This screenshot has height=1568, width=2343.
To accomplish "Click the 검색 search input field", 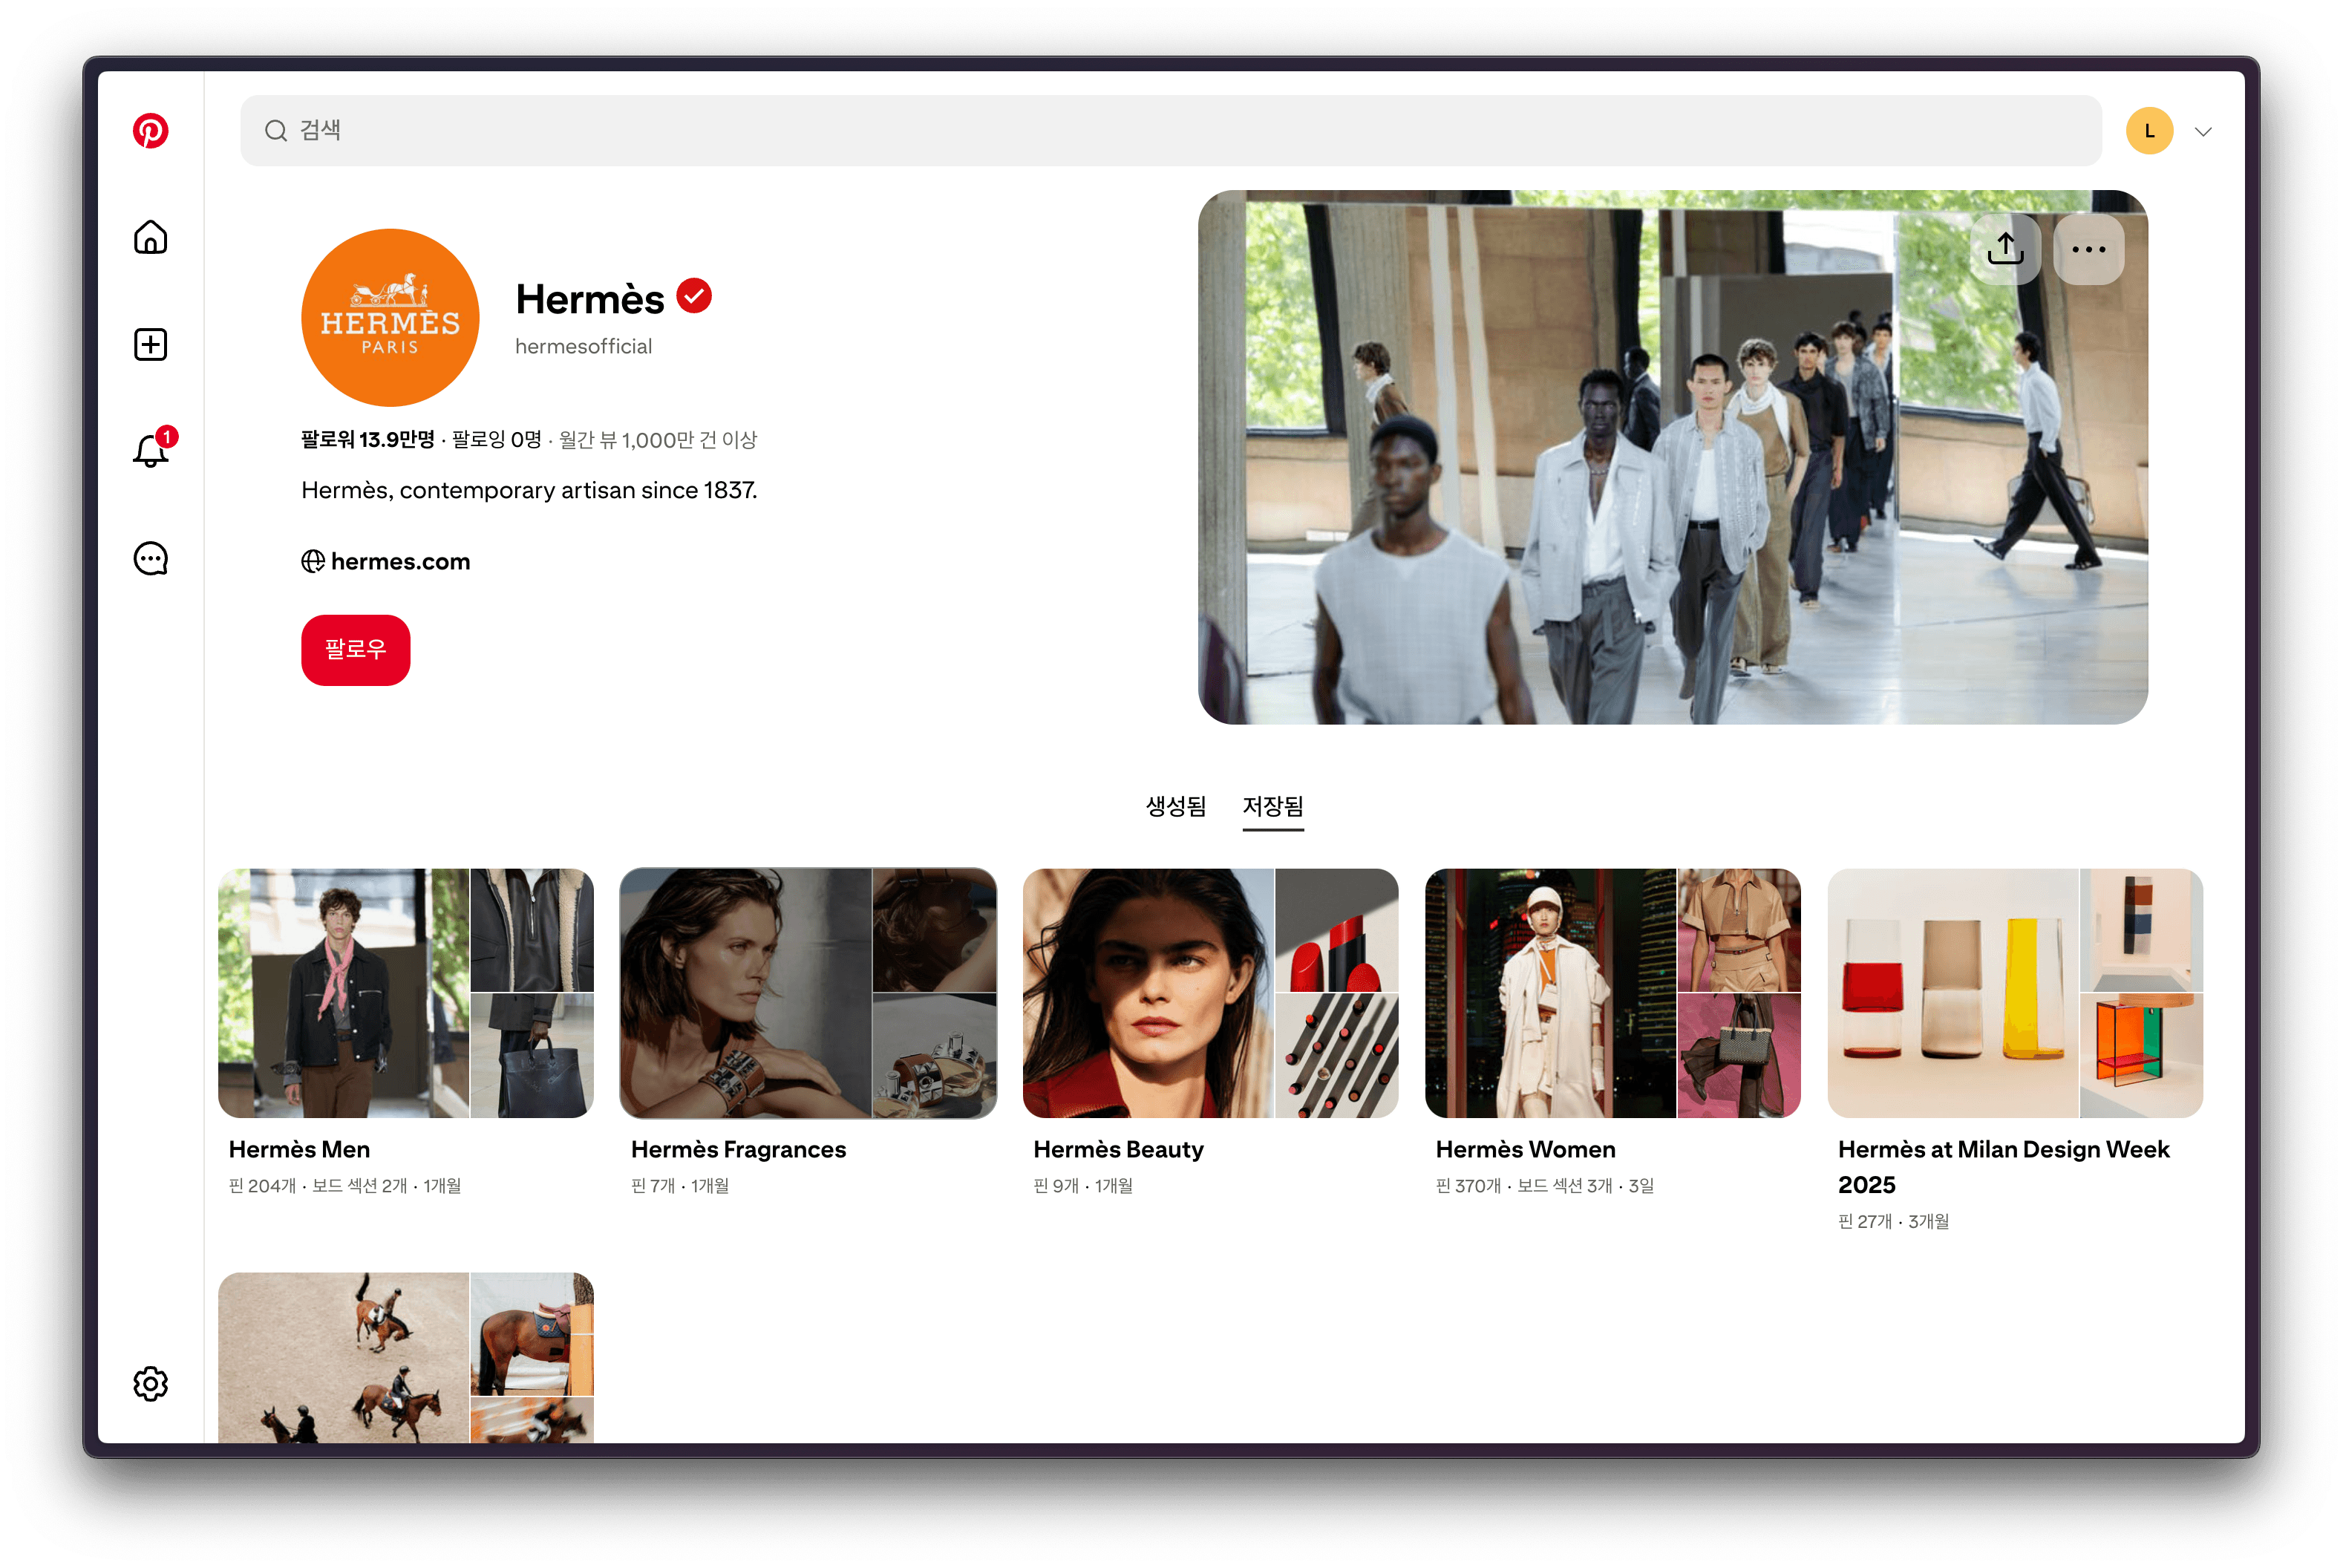I will 1170,131.
